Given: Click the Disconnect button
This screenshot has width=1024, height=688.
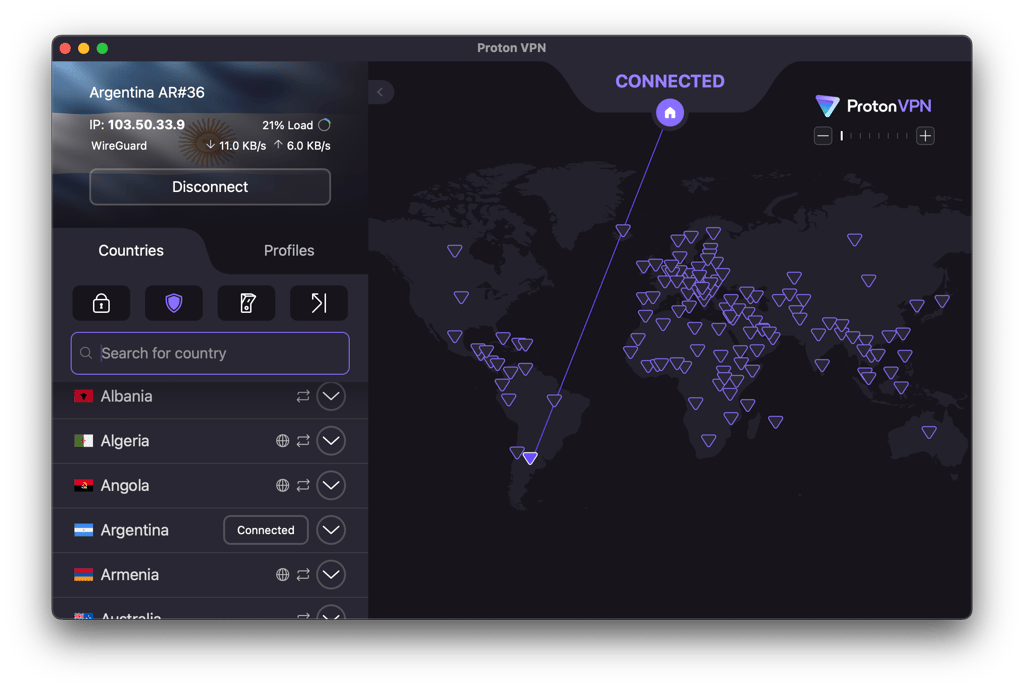Looking at the screenshot, I should click(210, 187).
